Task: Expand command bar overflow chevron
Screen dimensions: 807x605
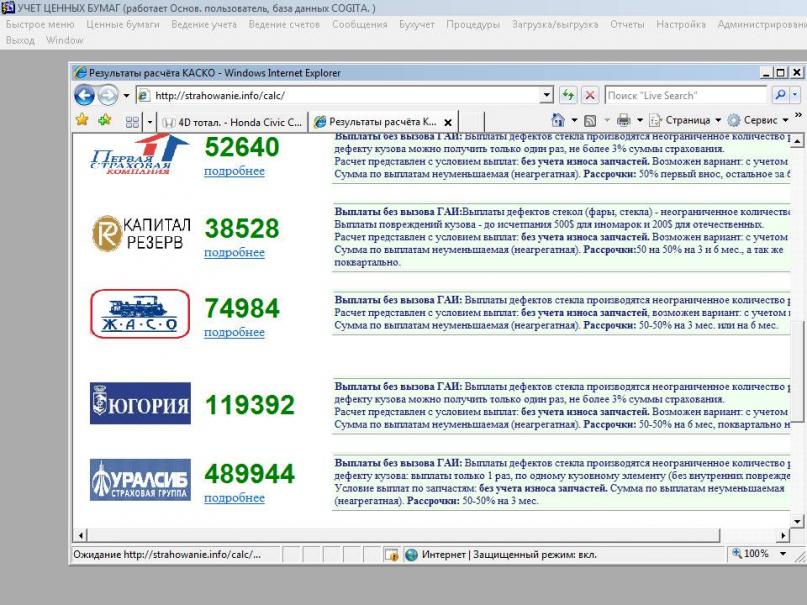Action: tap(798, 115)
